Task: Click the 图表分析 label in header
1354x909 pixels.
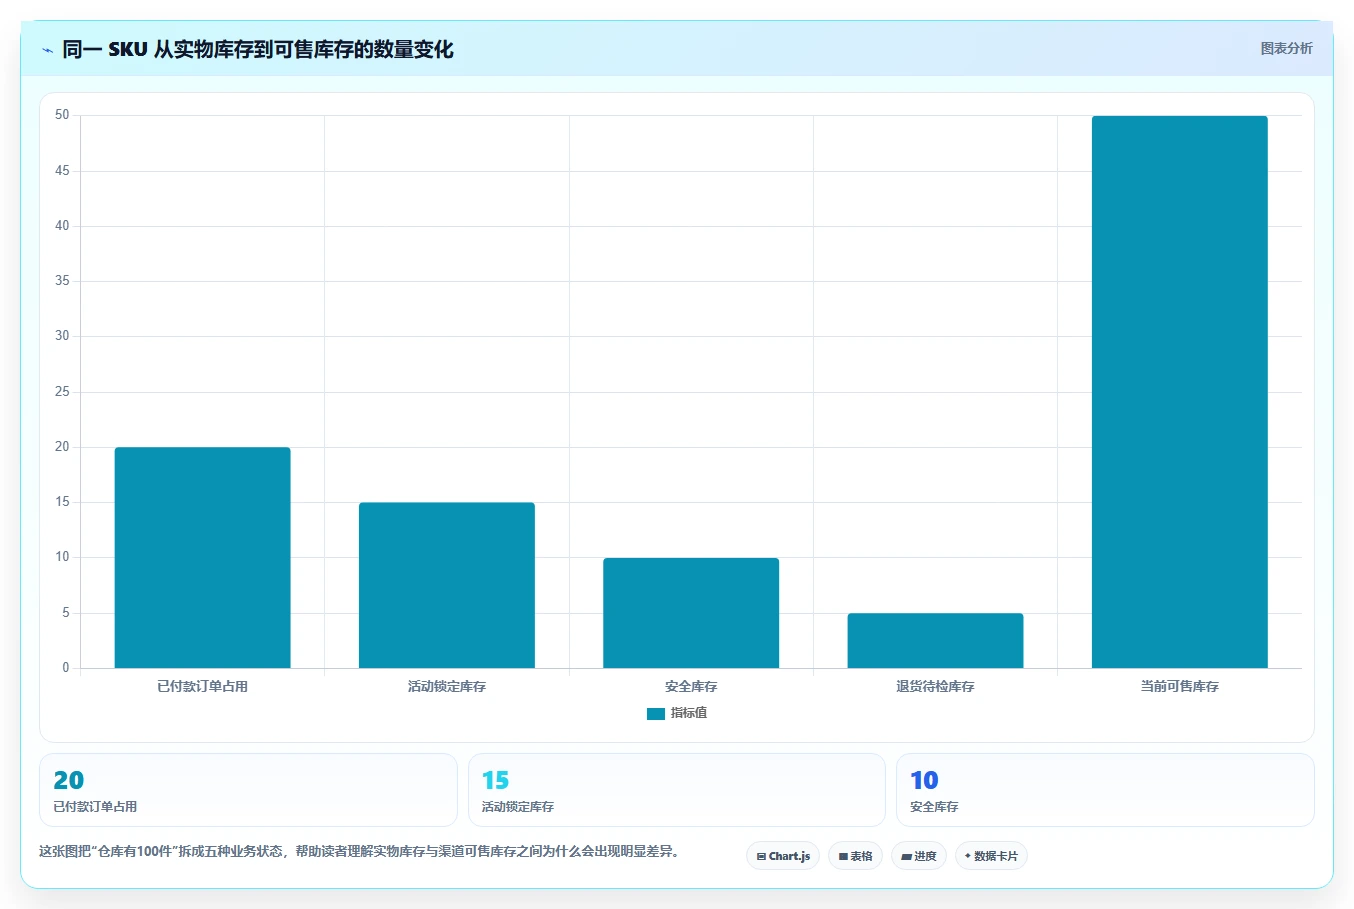Action: [1286, 48]
